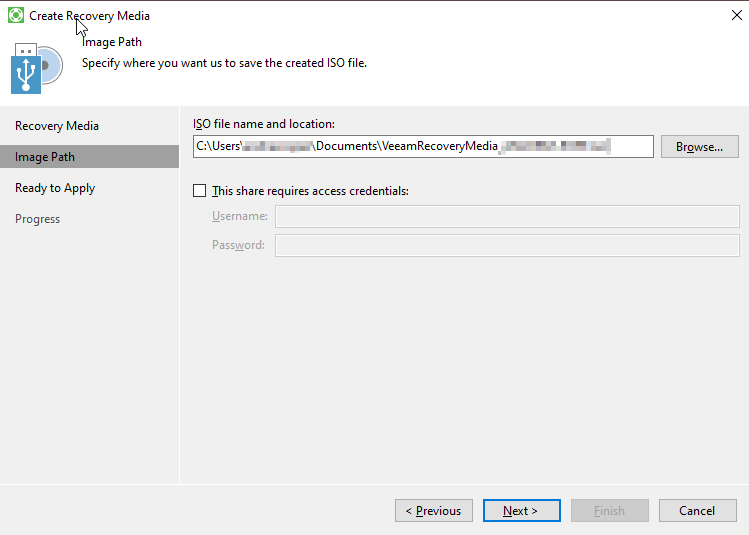This screenshot has width=749, height=535.
Task: Open the Ready to Apply step
Action: (x=55, y=188)
